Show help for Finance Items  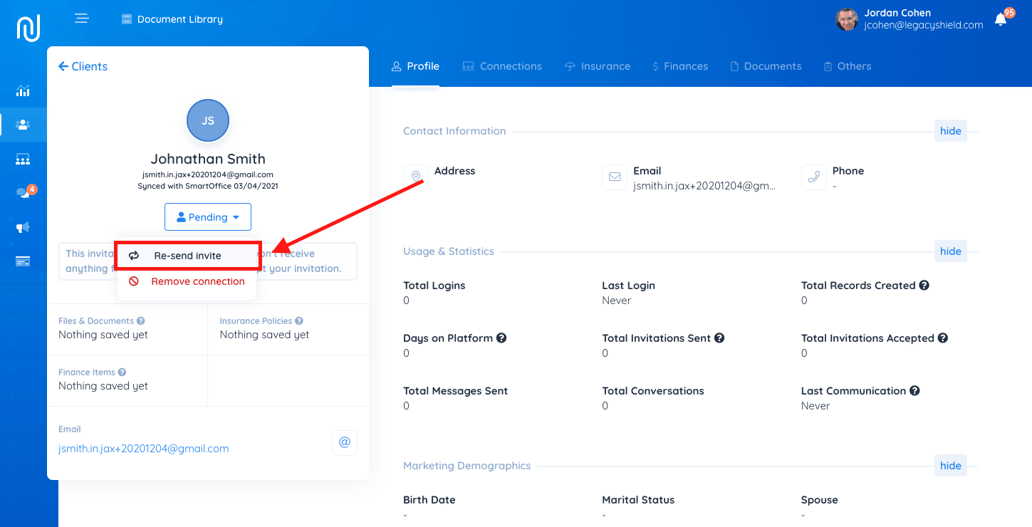pyautogui.click(x=122, y=372)
